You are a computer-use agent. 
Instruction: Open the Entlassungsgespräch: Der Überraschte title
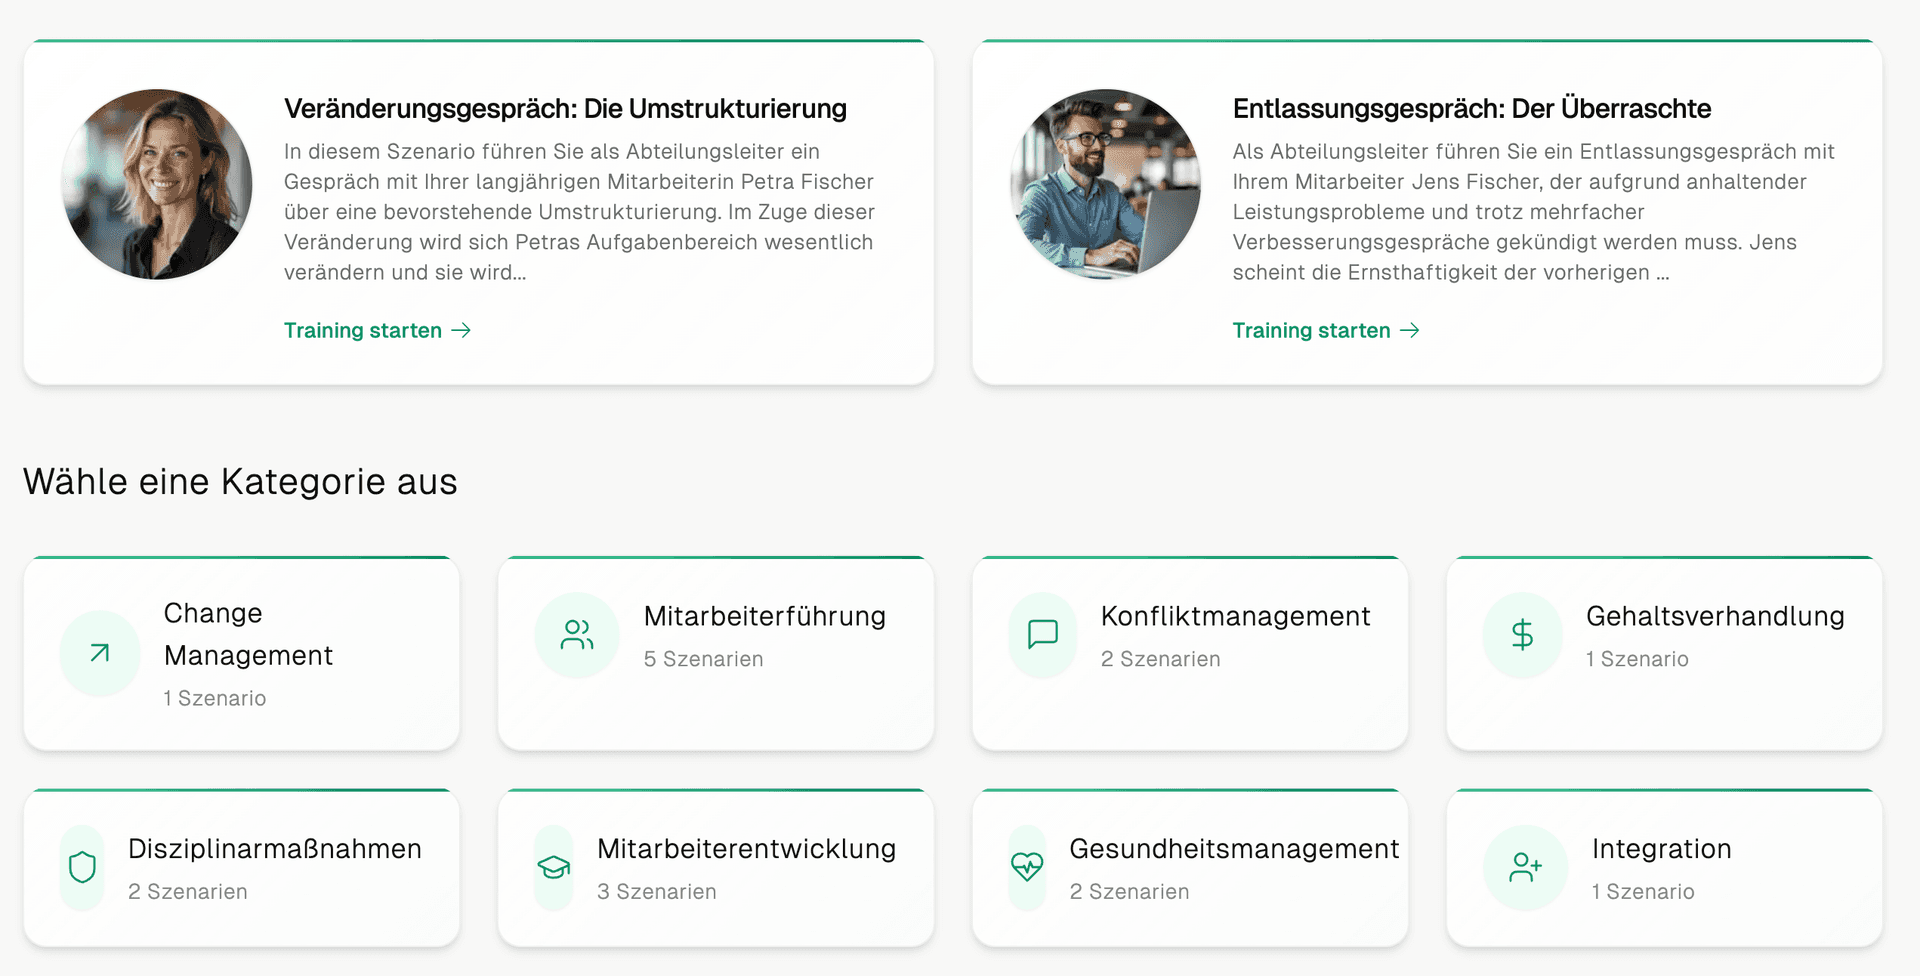click(x=1471, y=108)
